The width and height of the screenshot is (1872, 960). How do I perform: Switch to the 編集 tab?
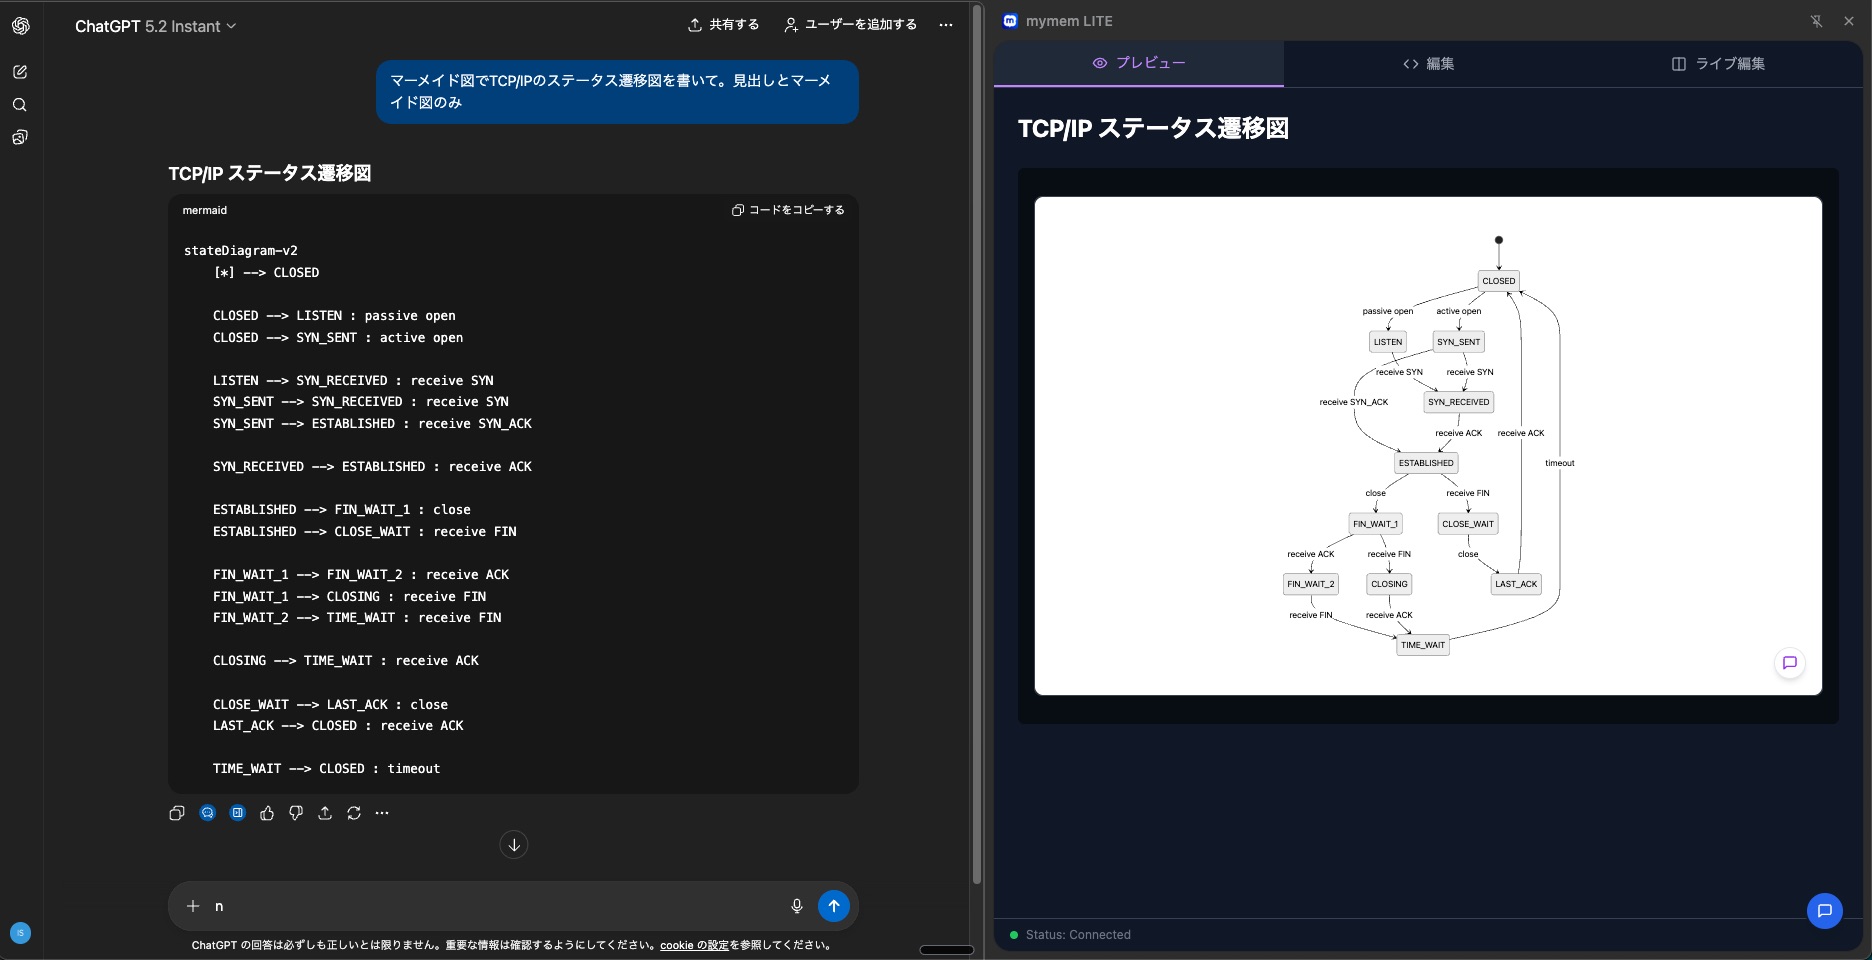1428,64
